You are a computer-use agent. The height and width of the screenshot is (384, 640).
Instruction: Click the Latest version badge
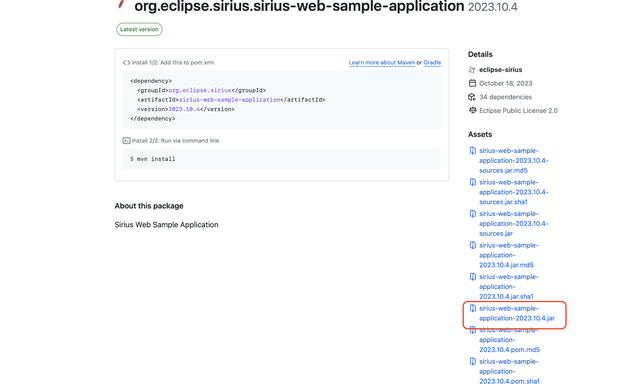click(x=139, y=29)
